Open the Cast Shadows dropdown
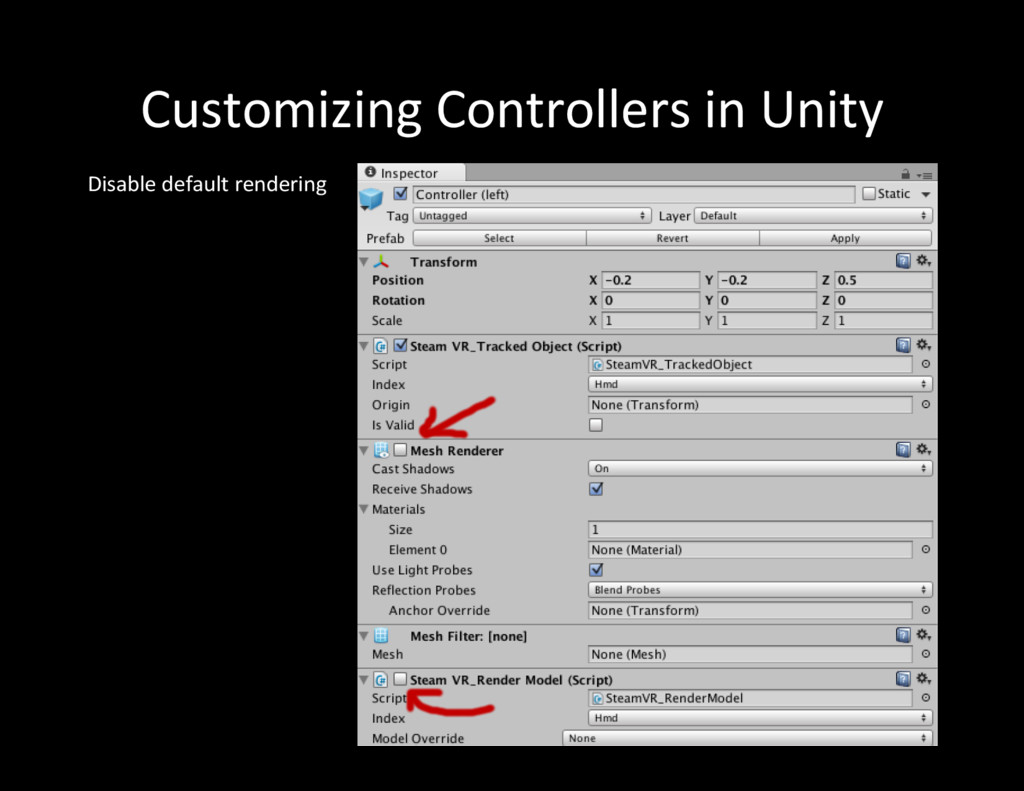The height and width of the screenshot is (791, 1024). (x=760, y=468)
